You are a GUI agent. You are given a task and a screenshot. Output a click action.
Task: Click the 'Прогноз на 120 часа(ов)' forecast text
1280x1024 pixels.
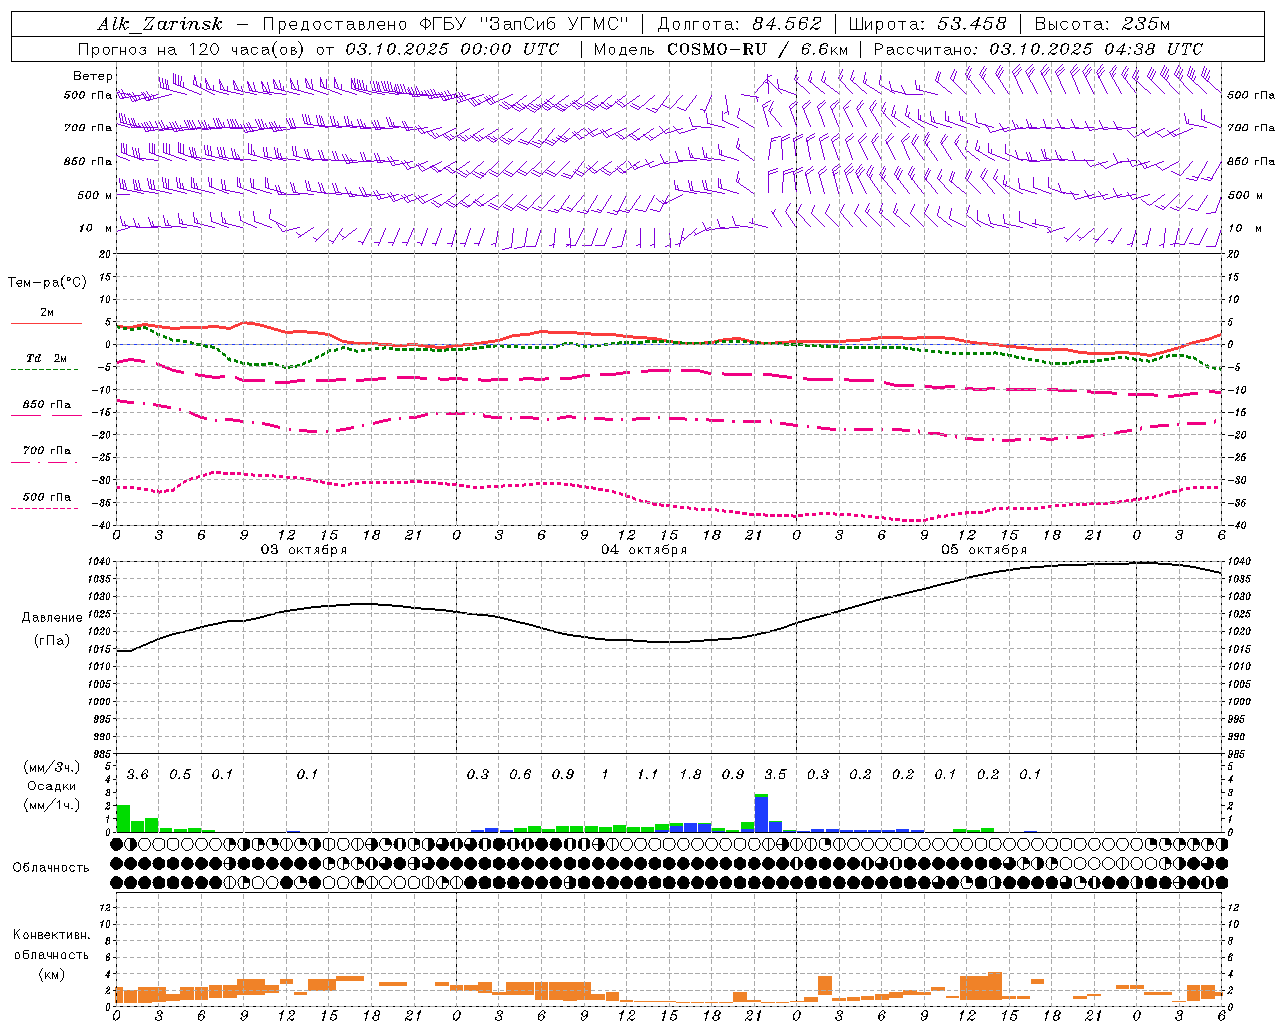click(x=192, y=49)
